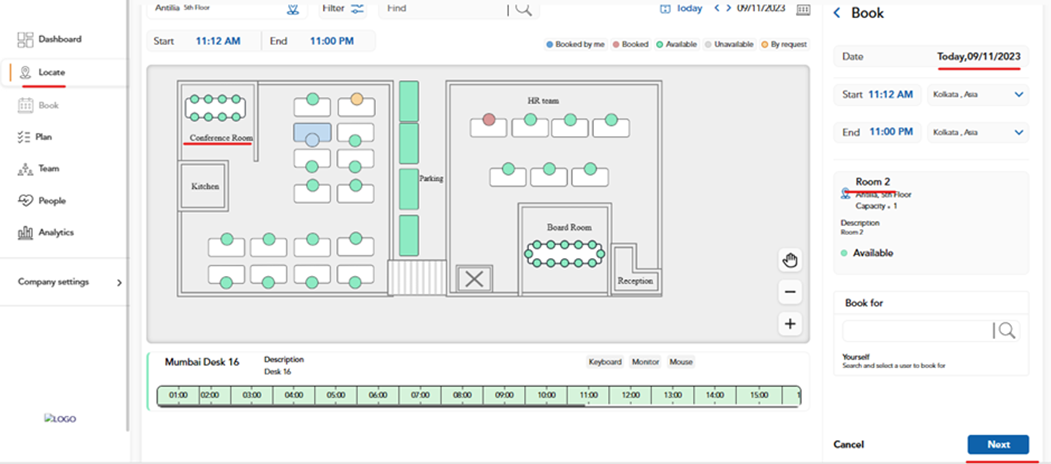The width and height of the screenshot is (1051, 464).
Task: Select the 06:00 slot on the timeline
Action: tap(378, 396)
